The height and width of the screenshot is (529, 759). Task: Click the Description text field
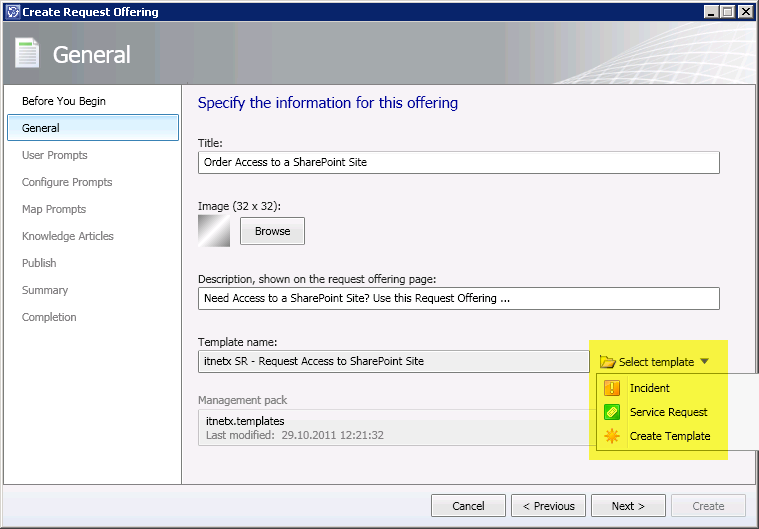click(x=459, y=298)
